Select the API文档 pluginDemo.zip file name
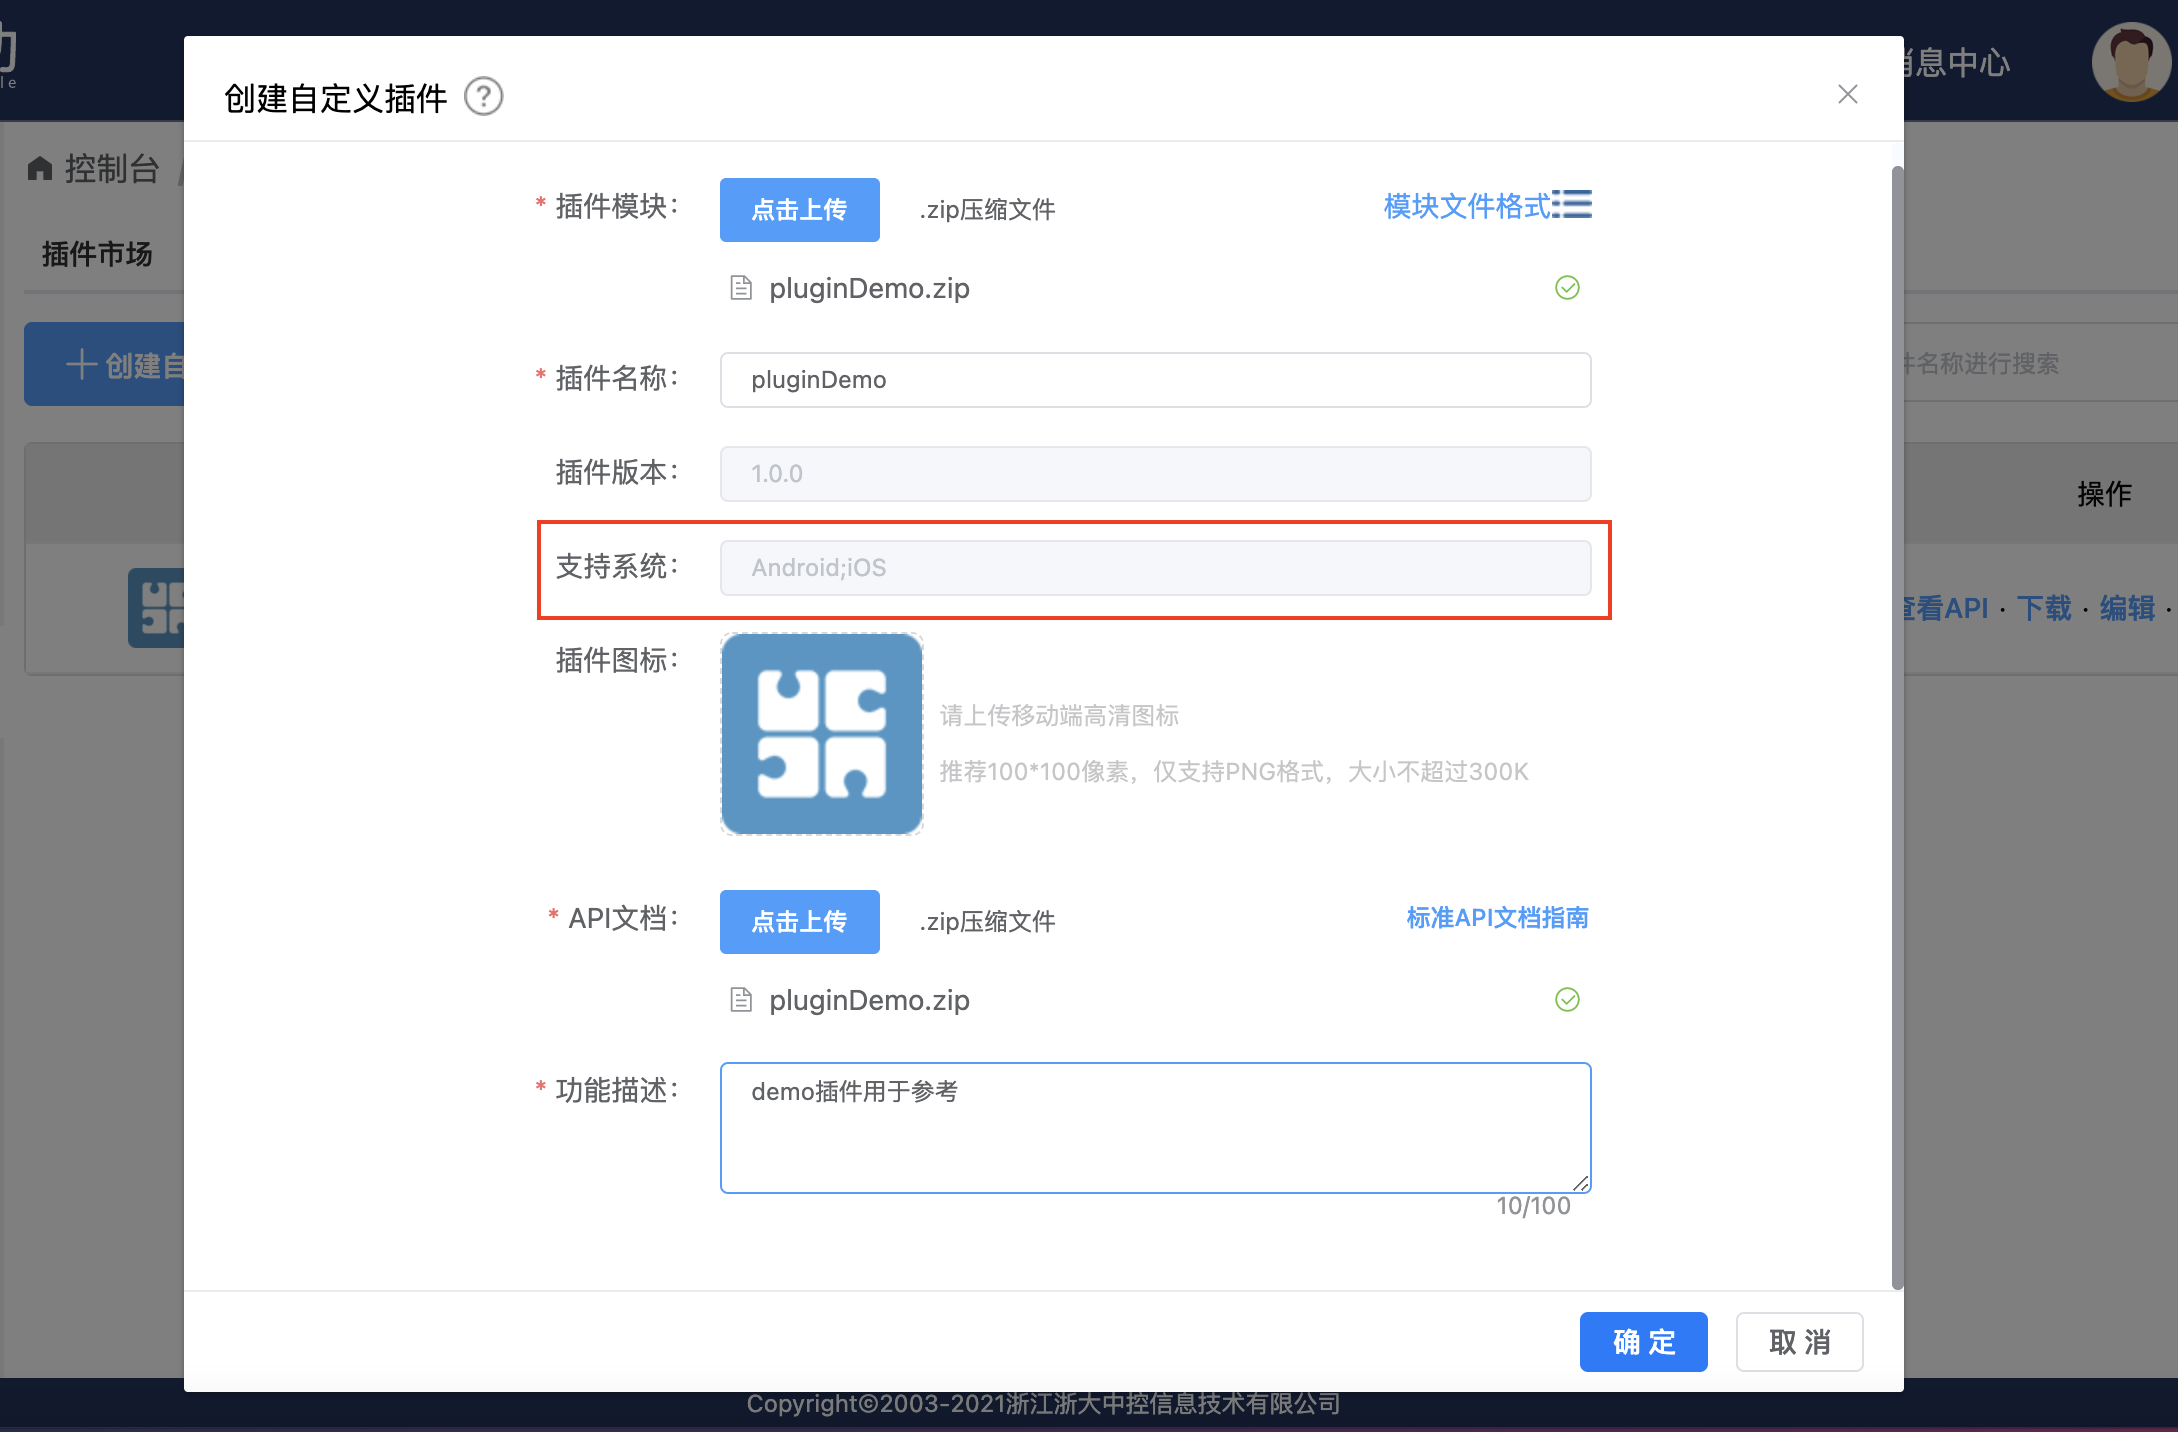The width and height of the screenshot is (2178, 1432). pyautogui.click(x=869, y=1000)
